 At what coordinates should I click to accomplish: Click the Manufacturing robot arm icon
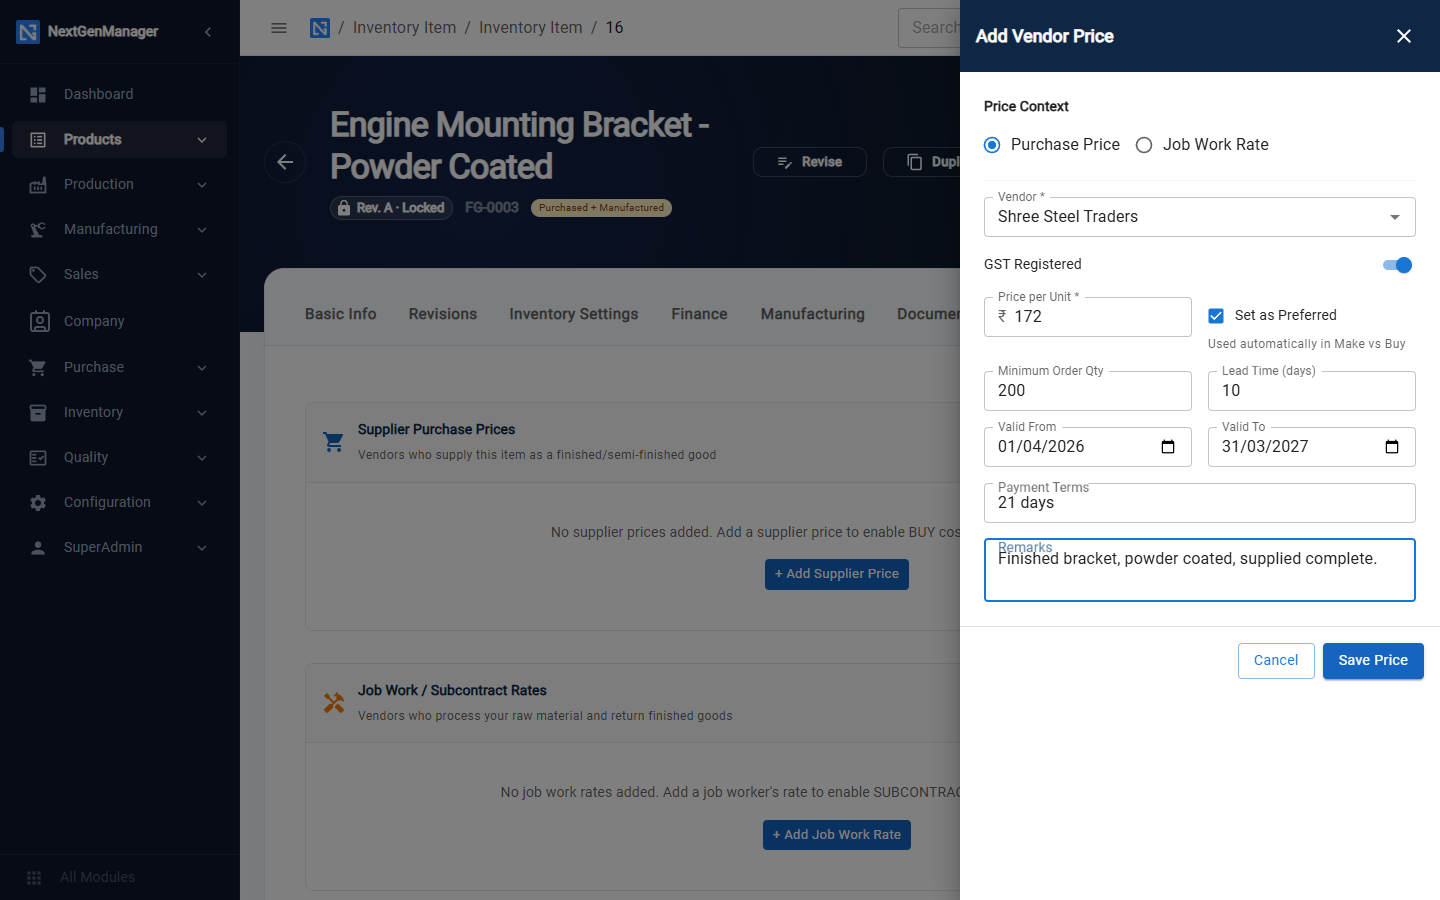[38, 230]
